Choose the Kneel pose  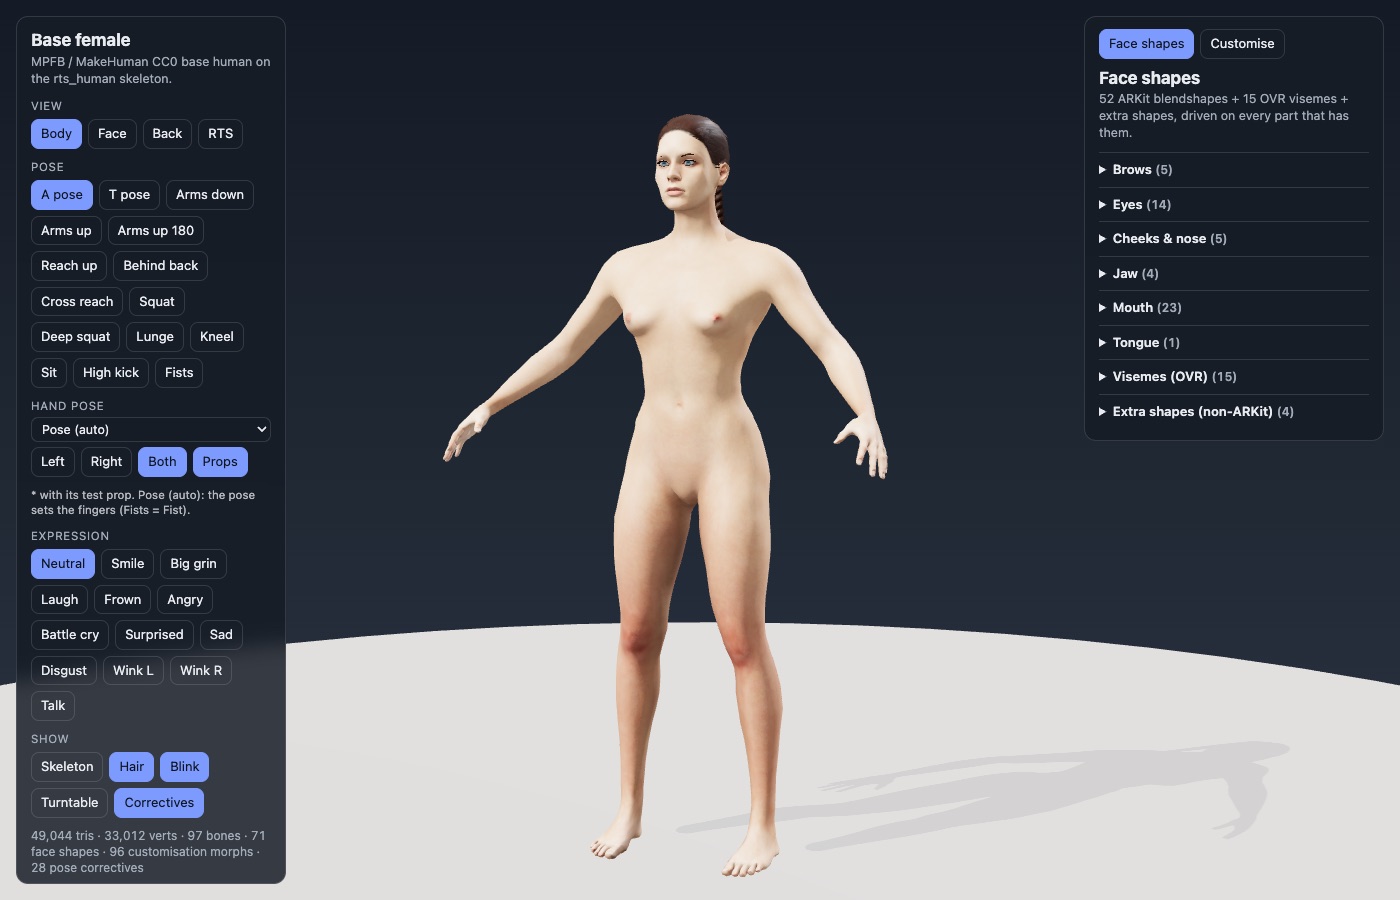(x=217, y=337)
